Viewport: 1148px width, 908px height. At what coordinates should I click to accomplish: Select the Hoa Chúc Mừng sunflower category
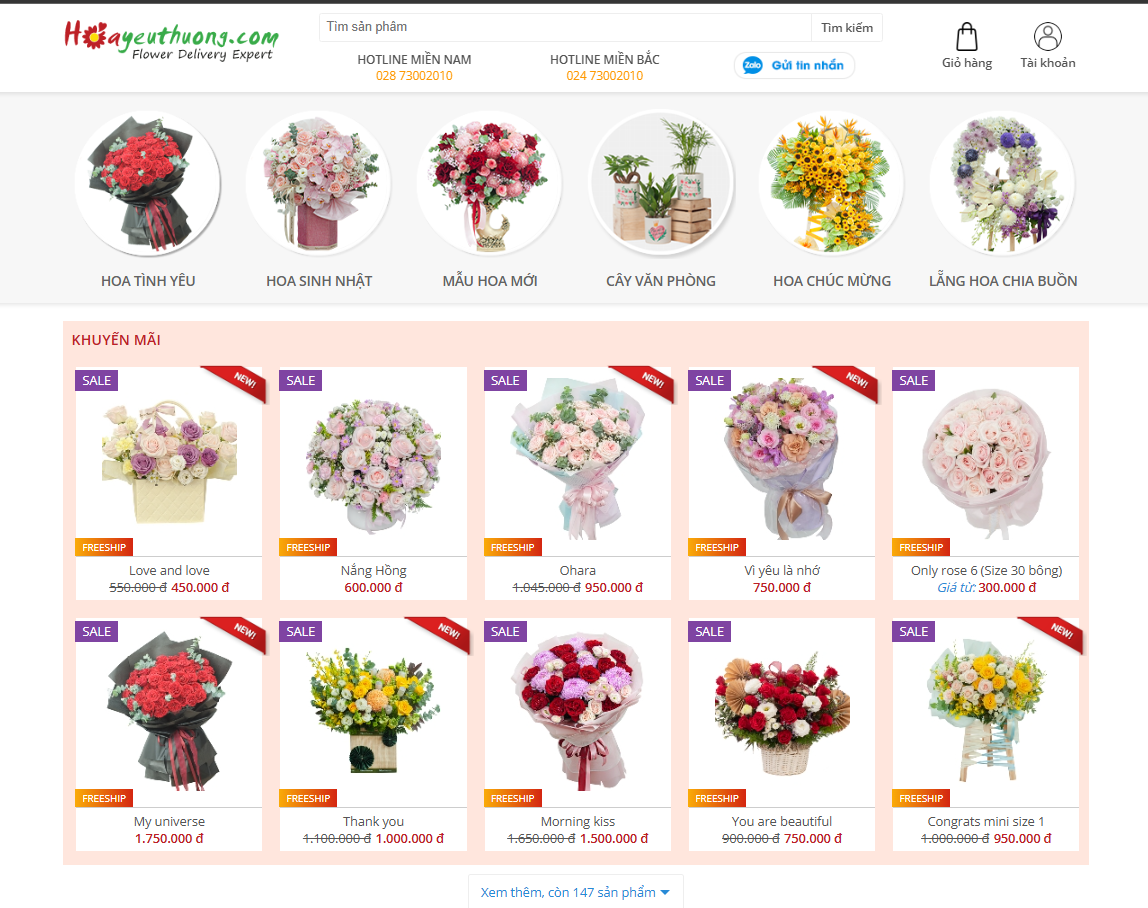click(x=832, y=183)
